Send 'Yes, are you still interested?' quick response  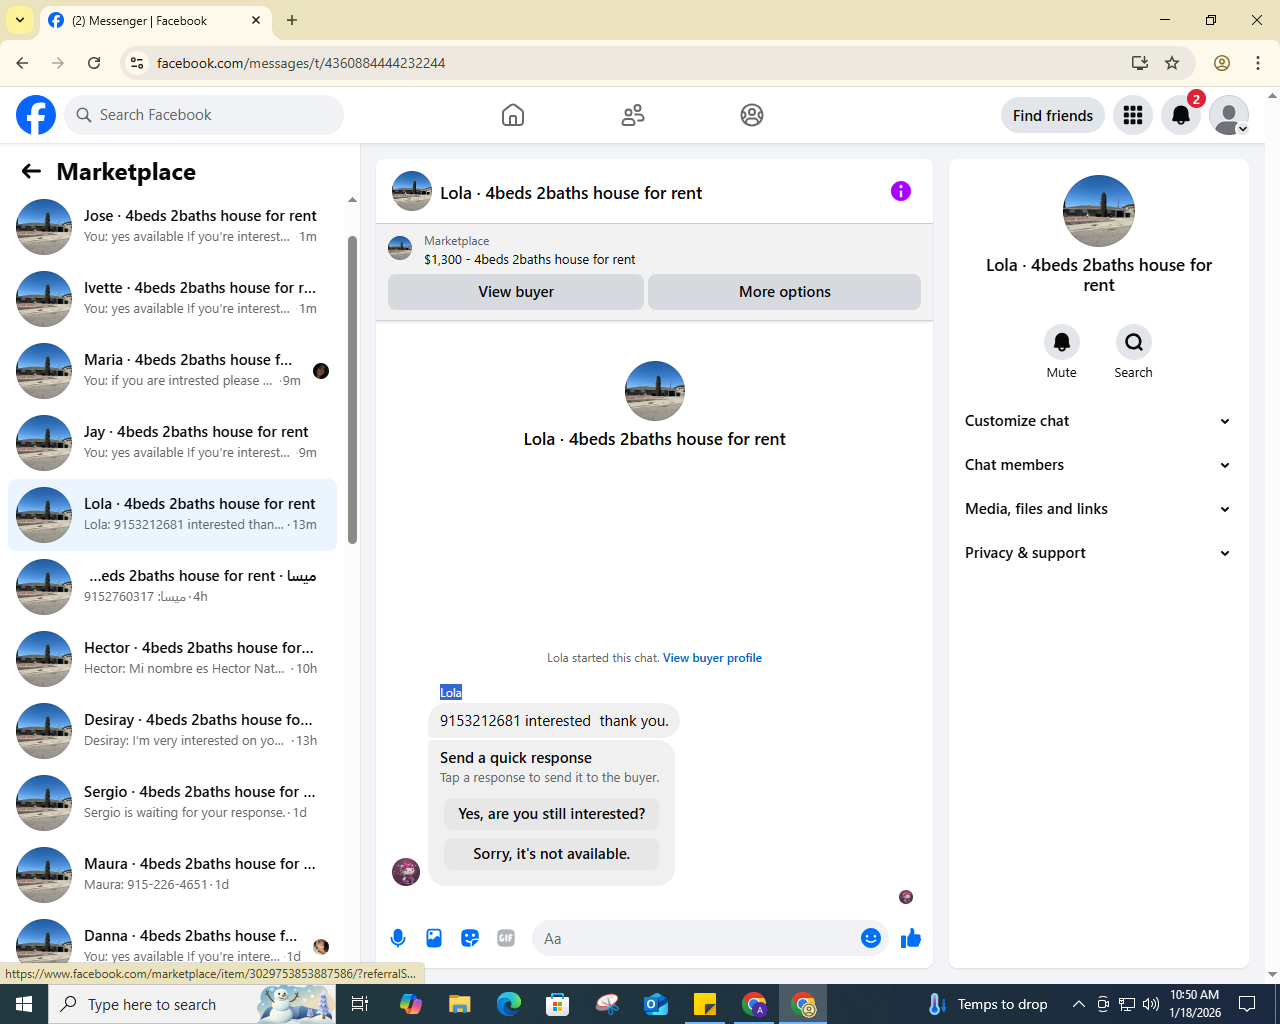tap(552, 814)
